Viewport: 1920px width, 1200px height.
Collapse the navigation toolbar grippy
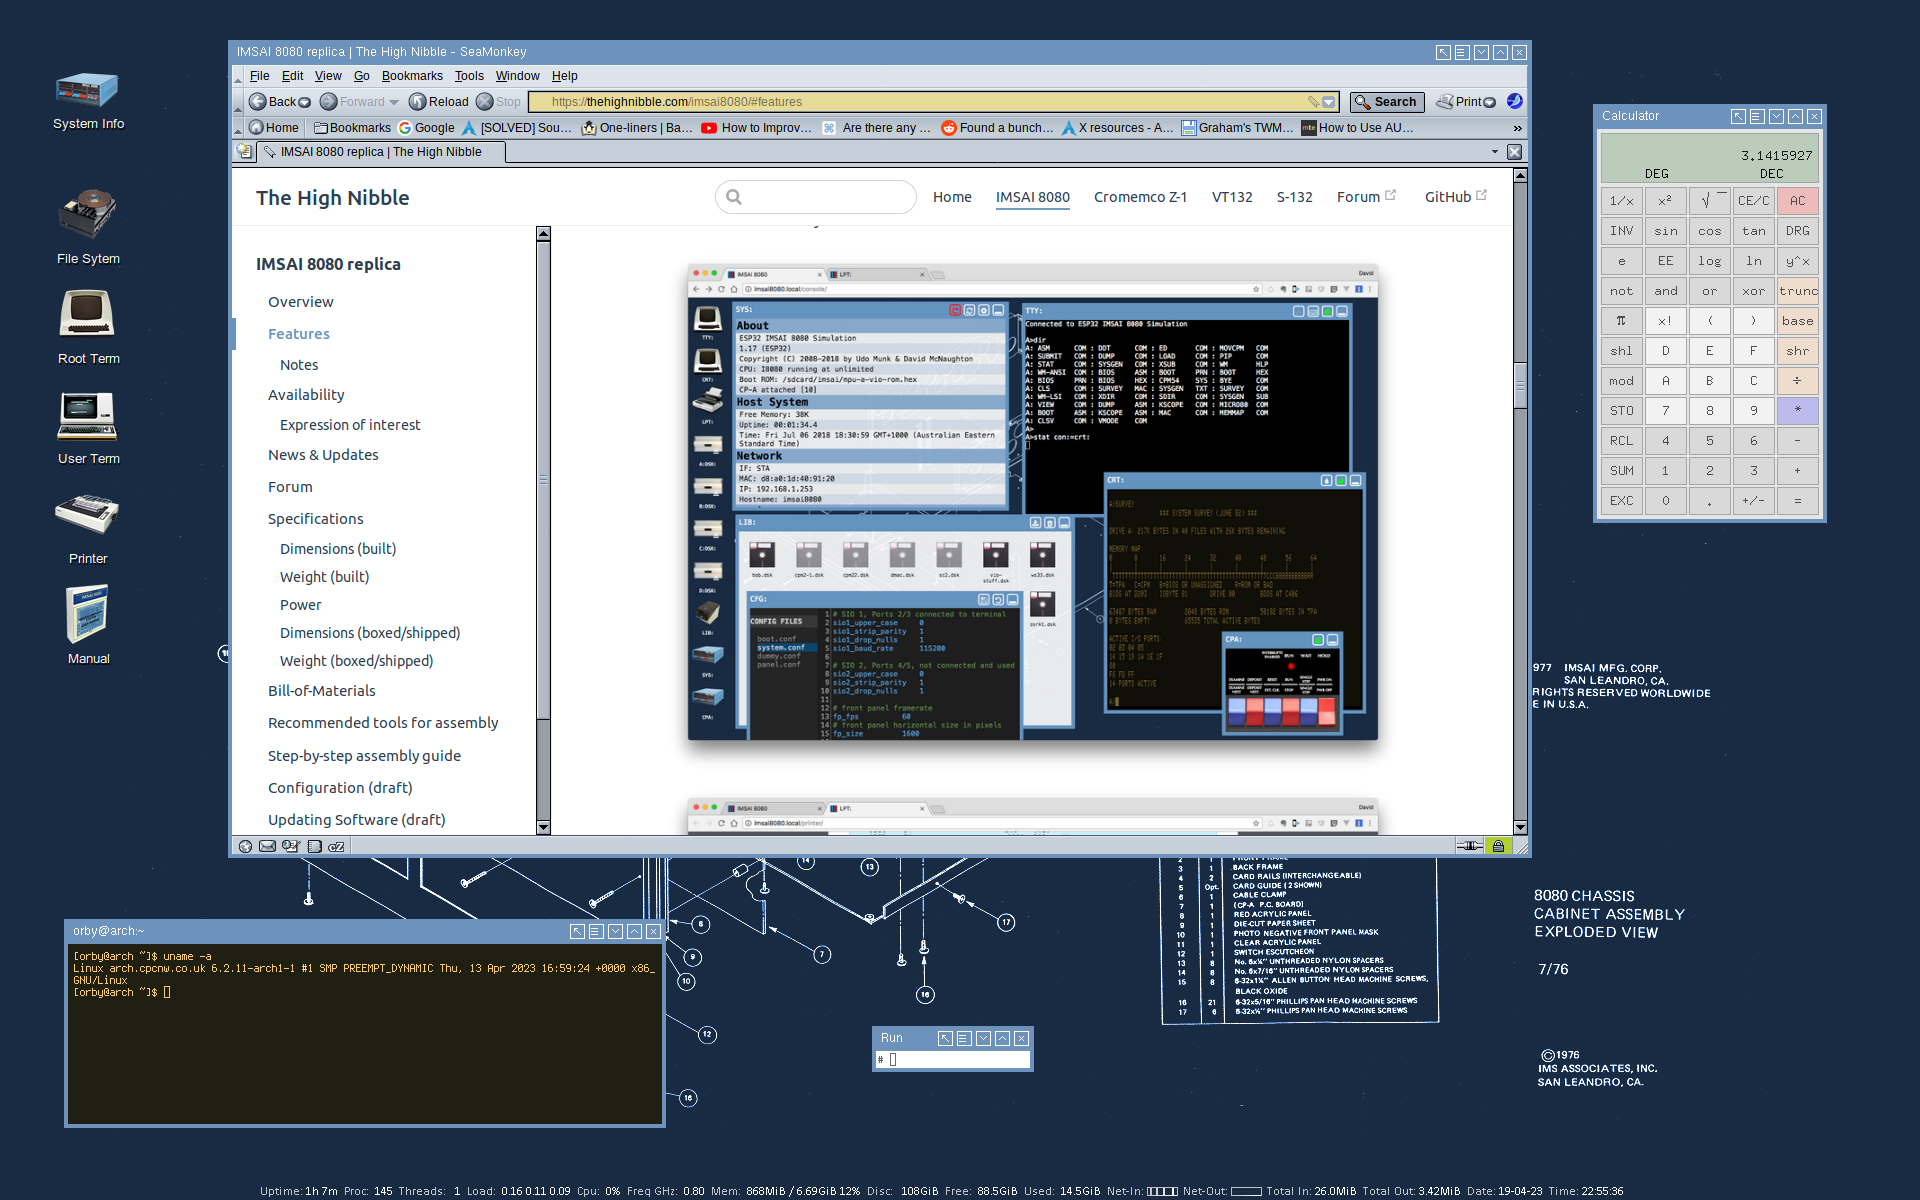pos(238,102)
